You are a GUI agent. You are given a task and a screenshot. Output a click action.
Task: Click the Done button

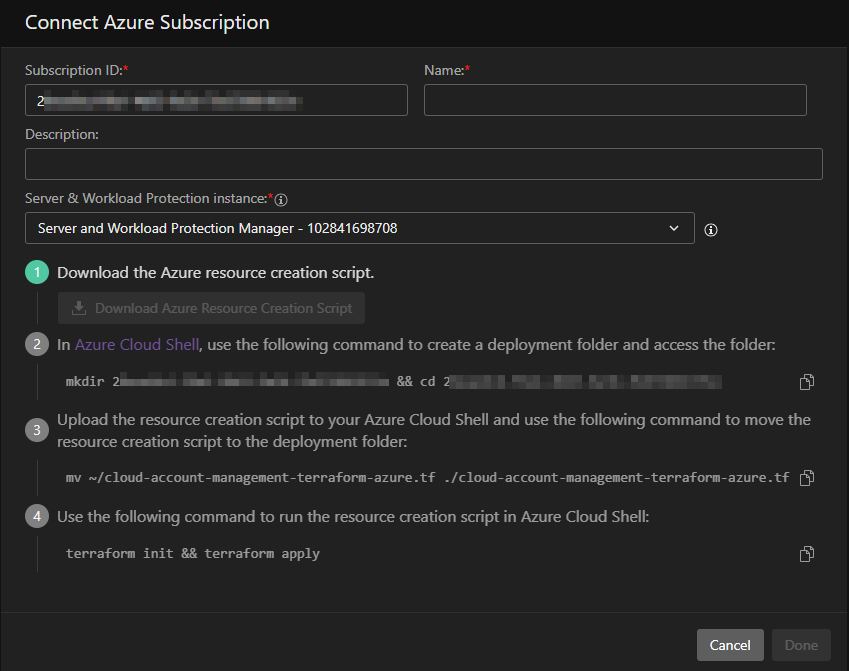tap(801, 645)
